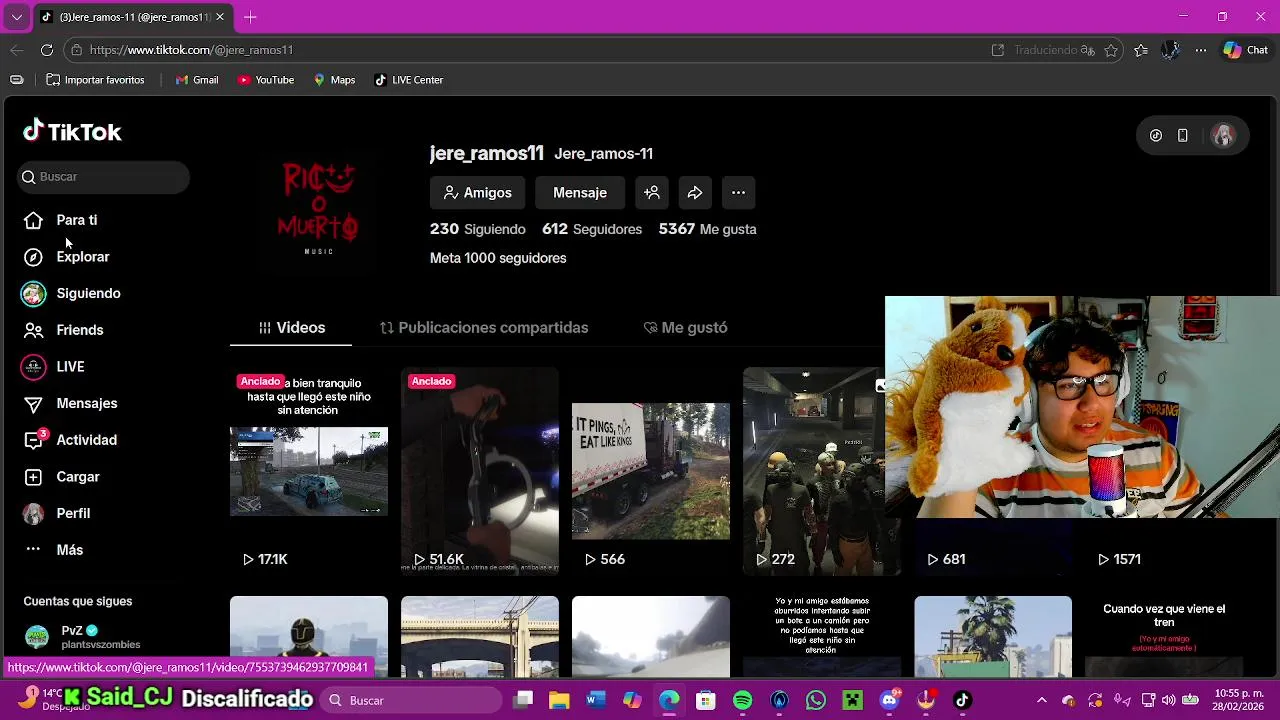
Task: Open Minecraft from the taskbar
Action: click(x=852, y=700)
